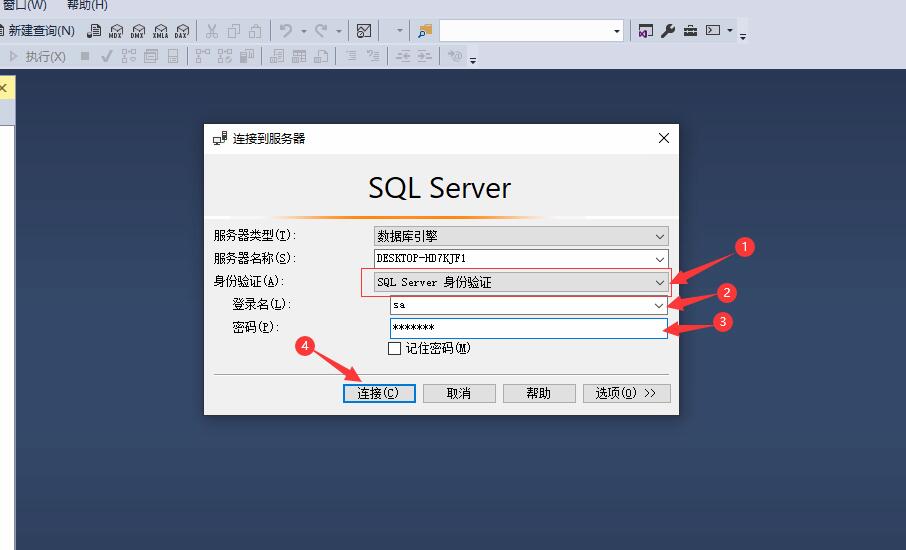The height and width of the screenshot is (550, 906).
Task: Open the Undo history dropdown arrow
Action: point(303,31)
